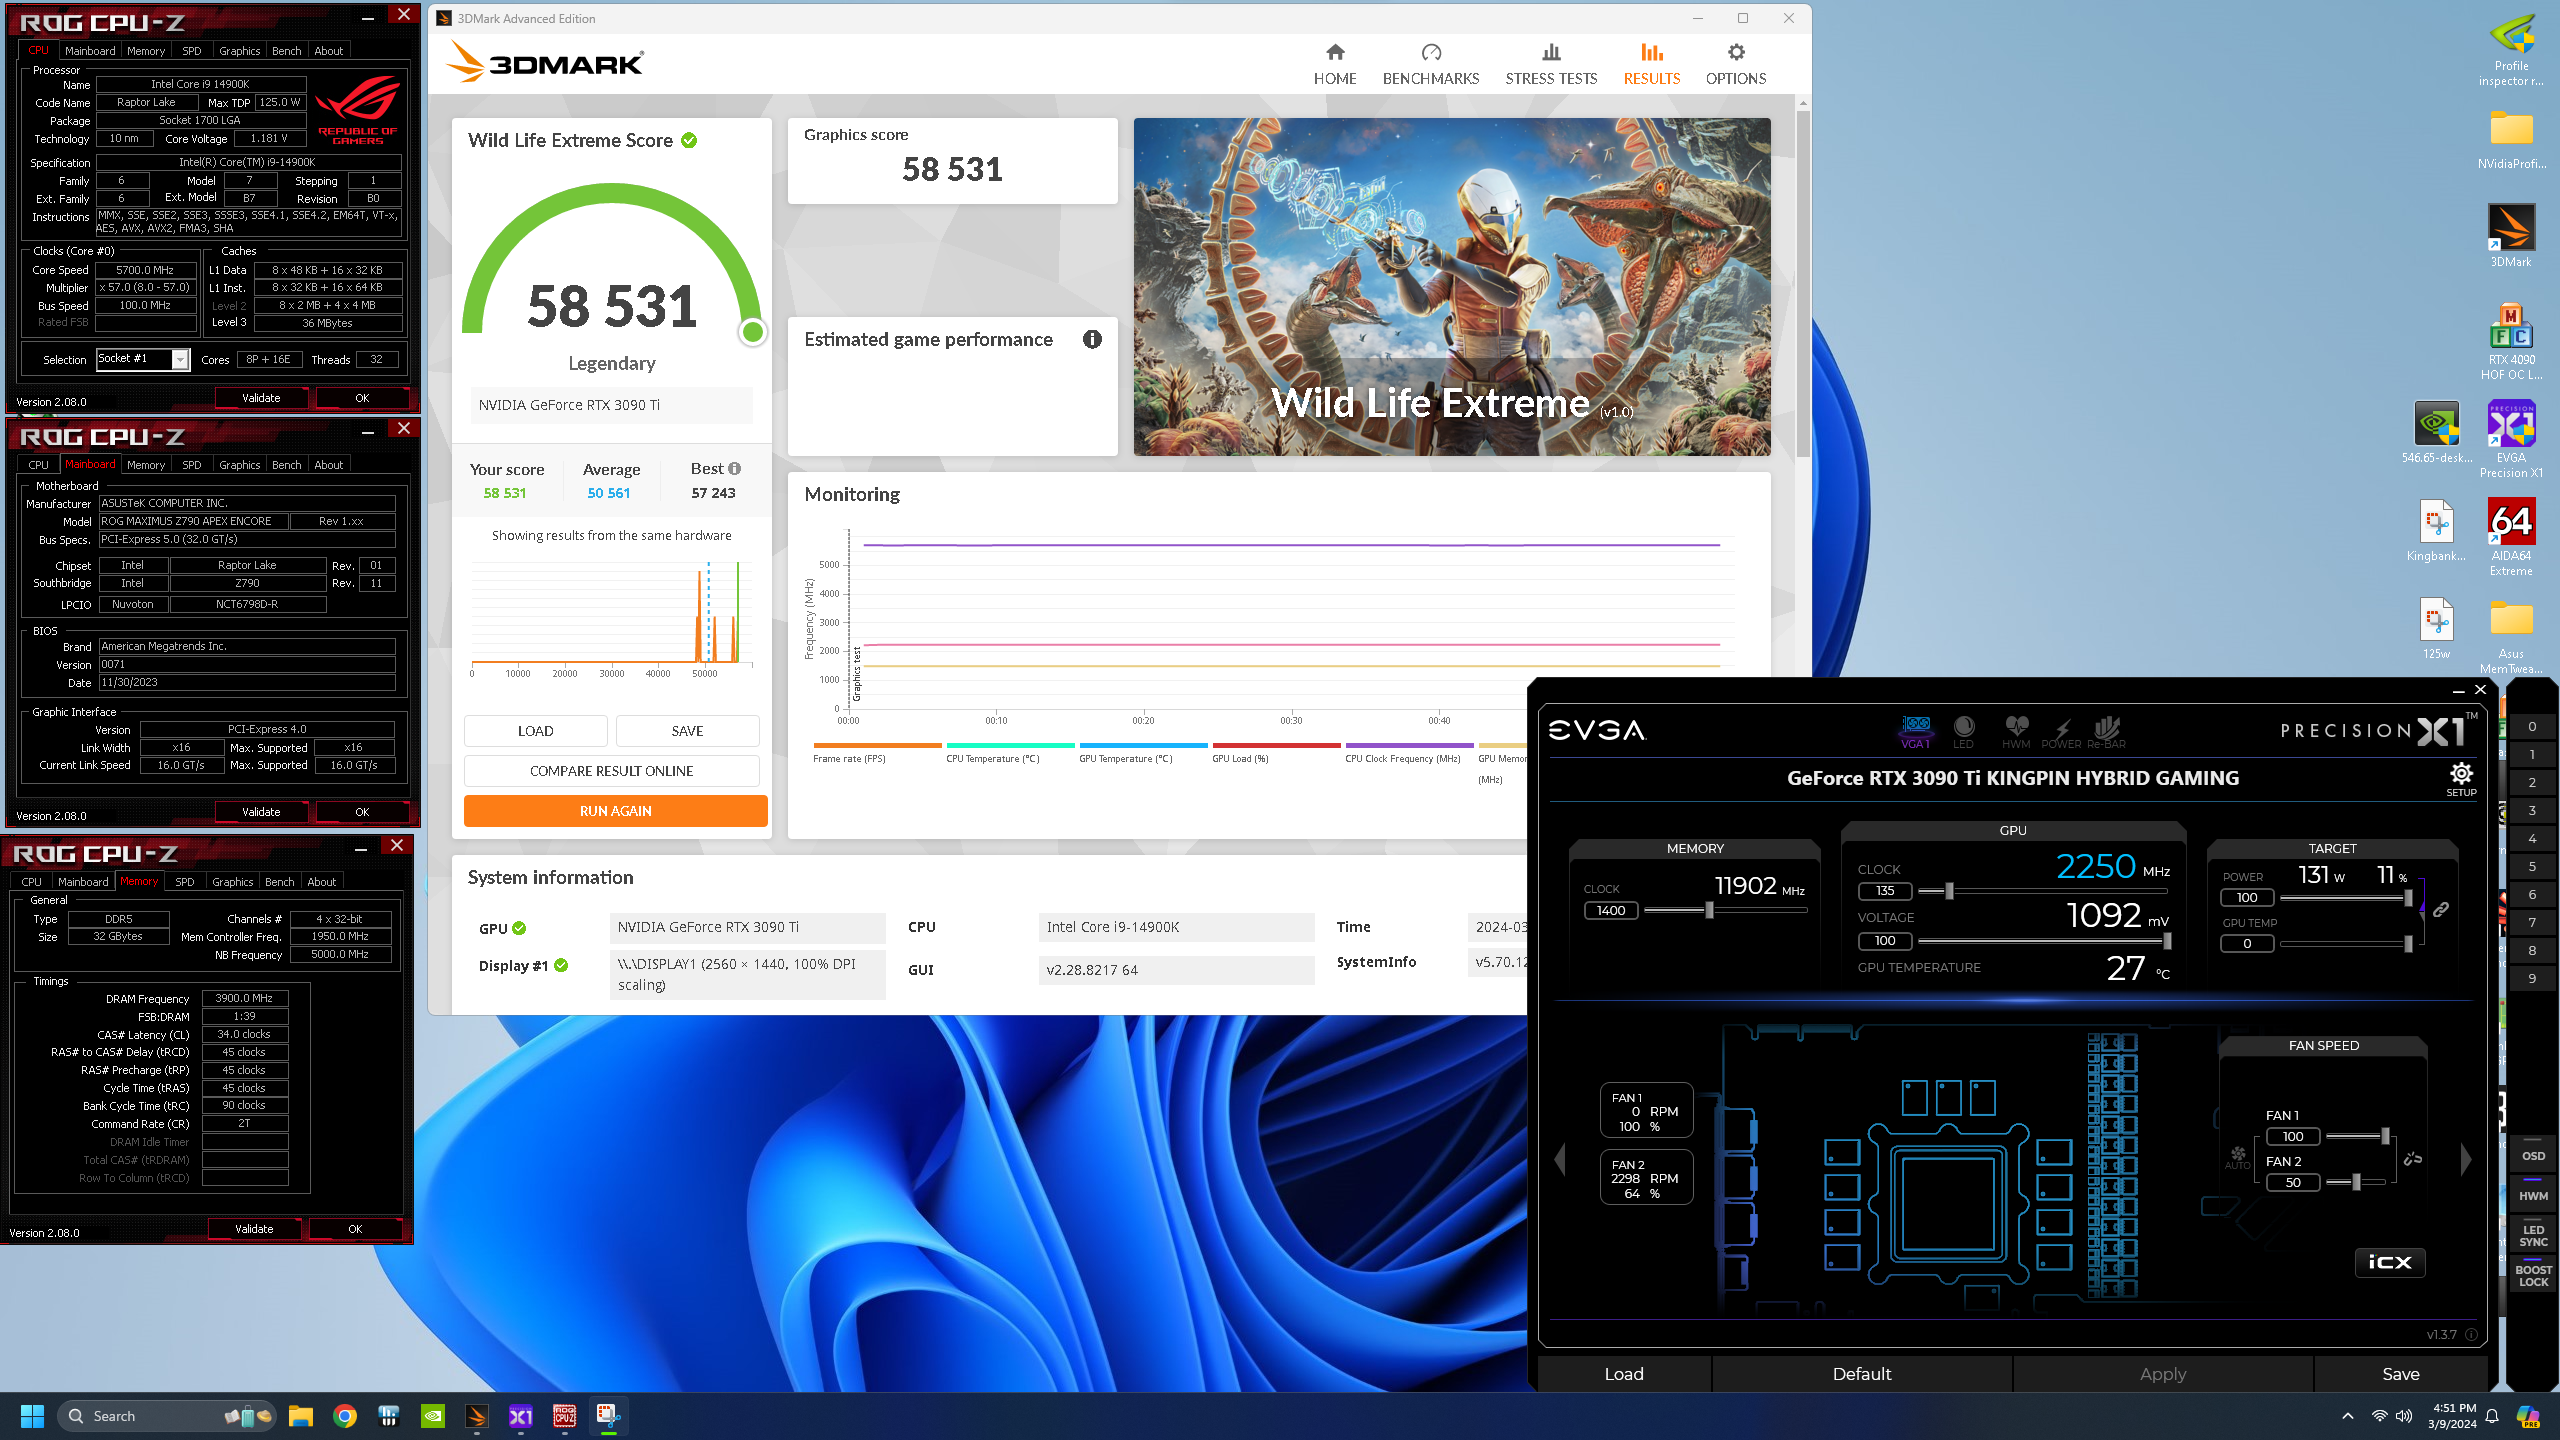
Task: Open the SETUP gear in Precision X1
Action: (2461, 779)
